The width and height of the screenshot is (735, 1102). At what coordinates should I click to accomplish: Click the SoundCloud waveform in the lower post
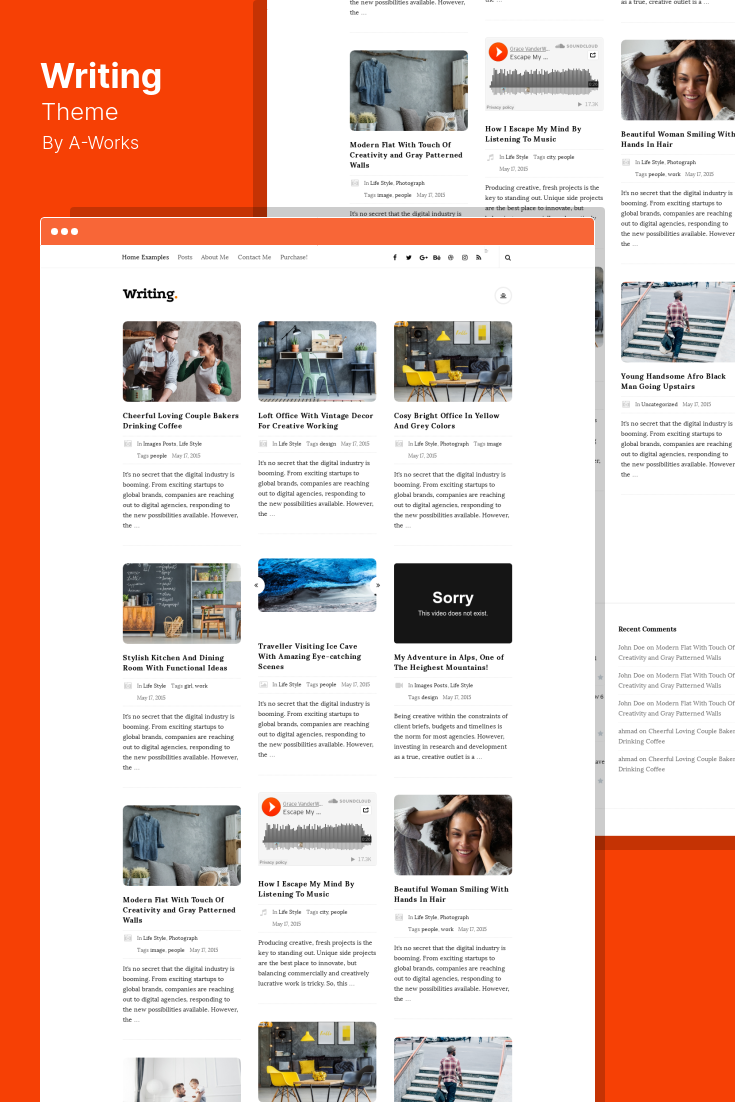[x=317, y=836]
